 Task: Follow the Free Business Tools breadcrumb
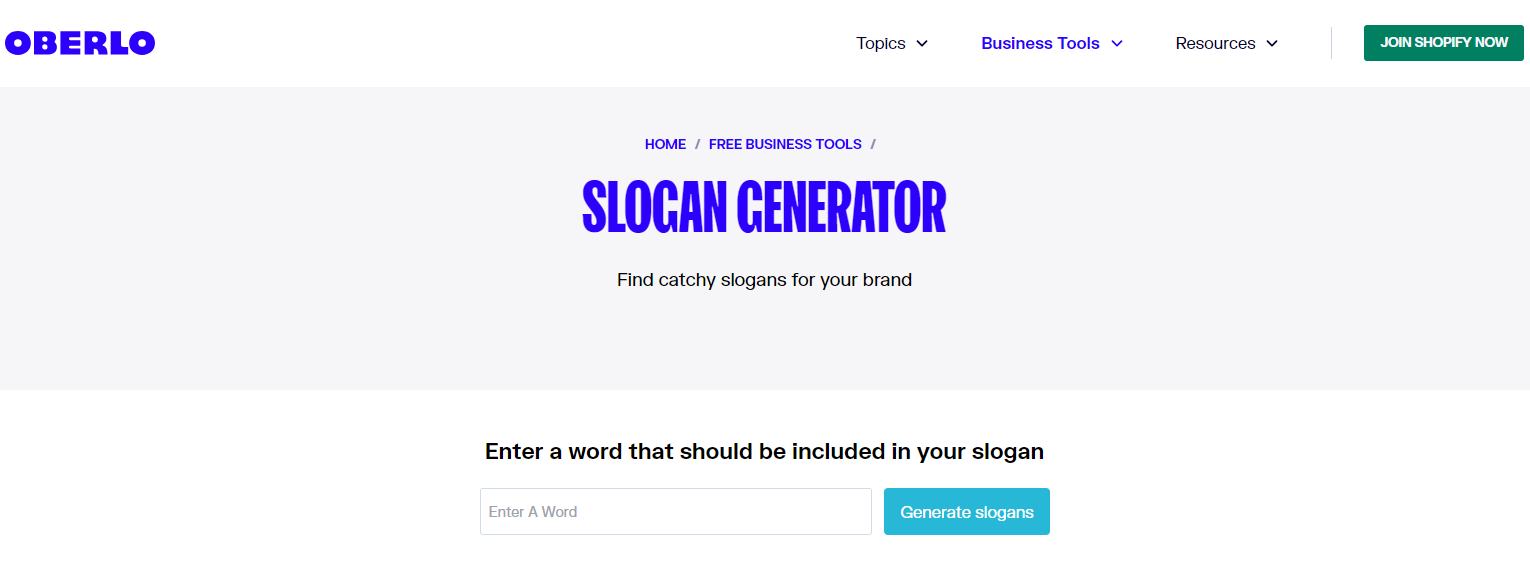point(785,144)
